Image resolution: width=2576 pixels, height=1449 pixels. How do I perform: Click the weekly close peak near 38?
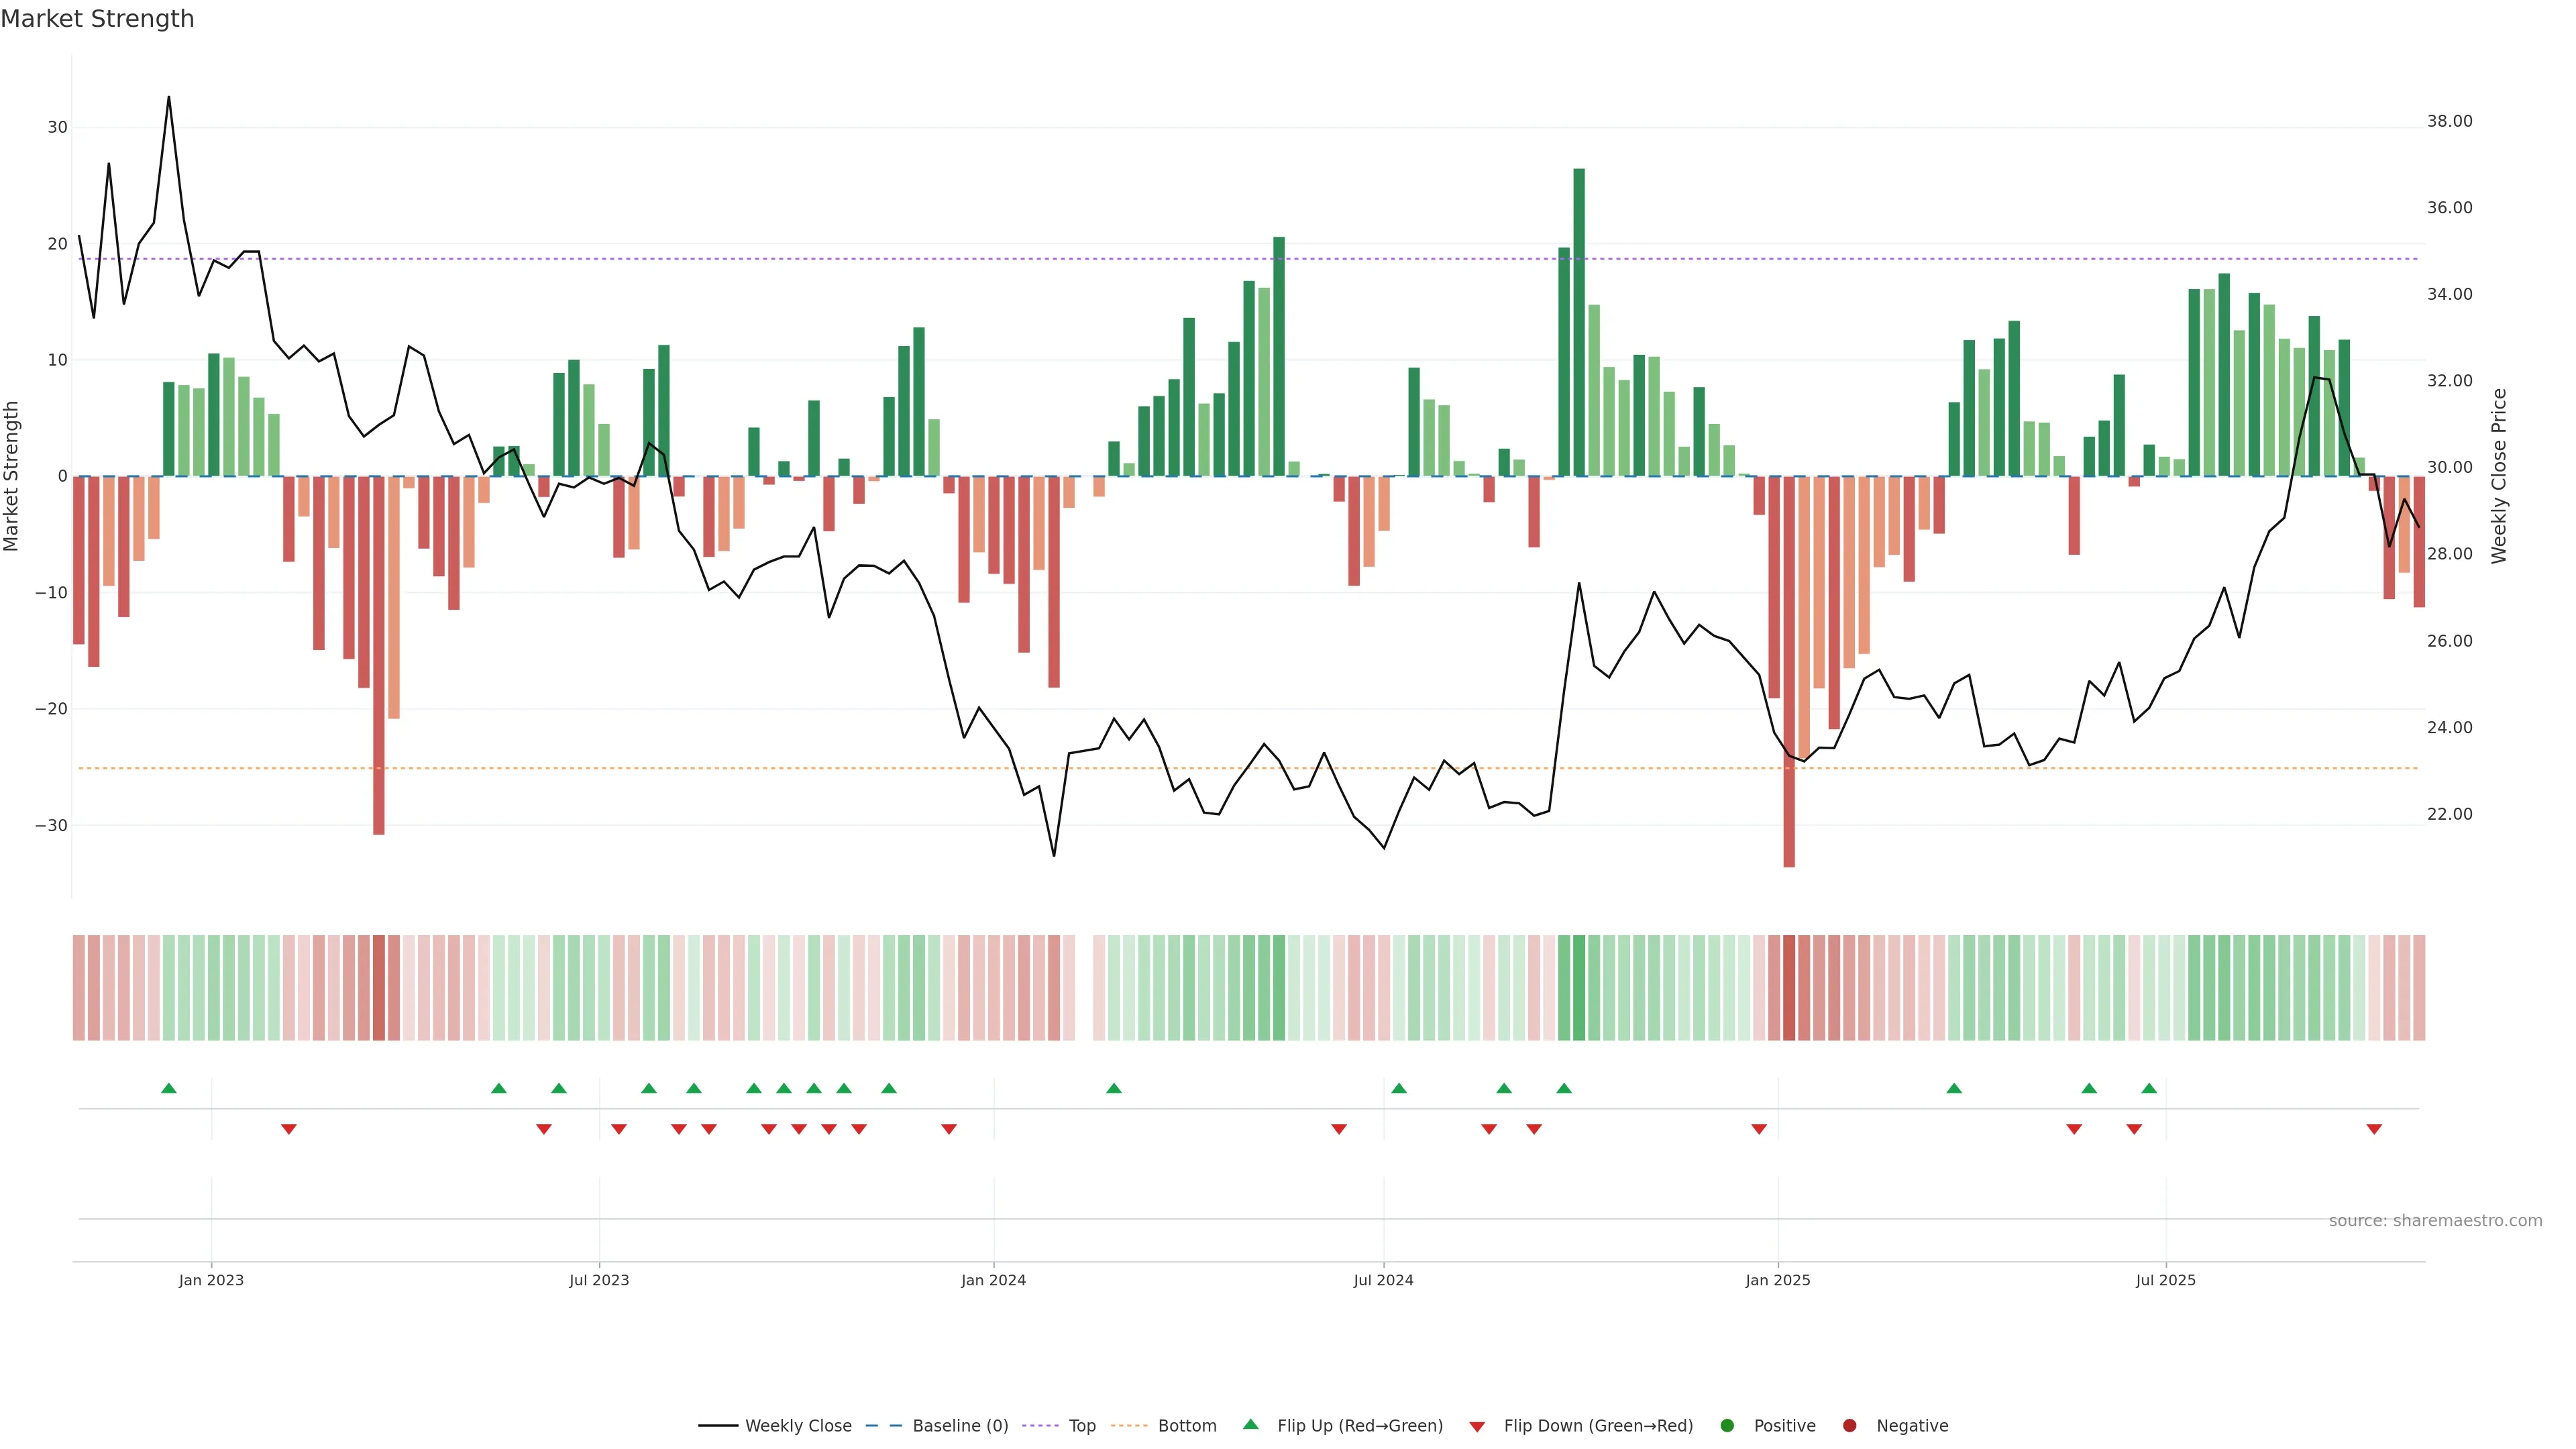click(x=168, y=97)
